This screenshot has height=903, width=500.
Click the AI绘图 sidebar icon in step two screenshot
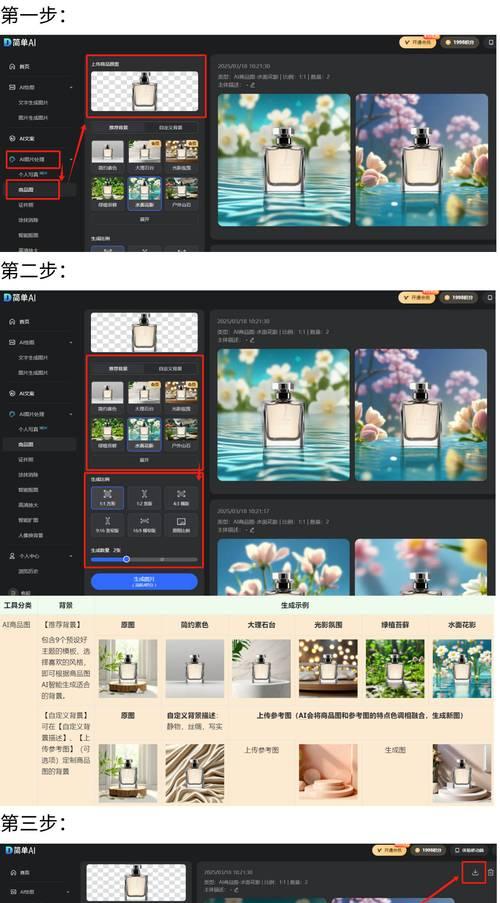pyautogui.click(x=12, y=343)
